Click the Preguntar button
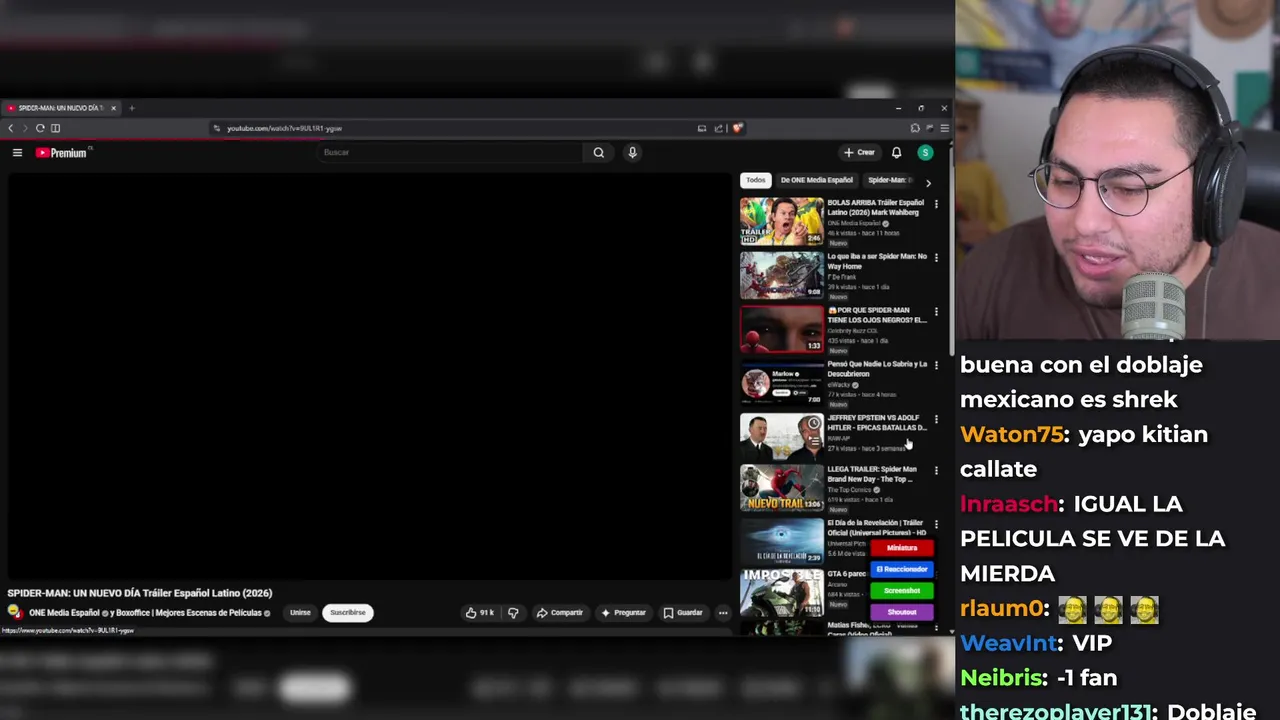The width and height of the screenshot is (1280, 720). 624,613
